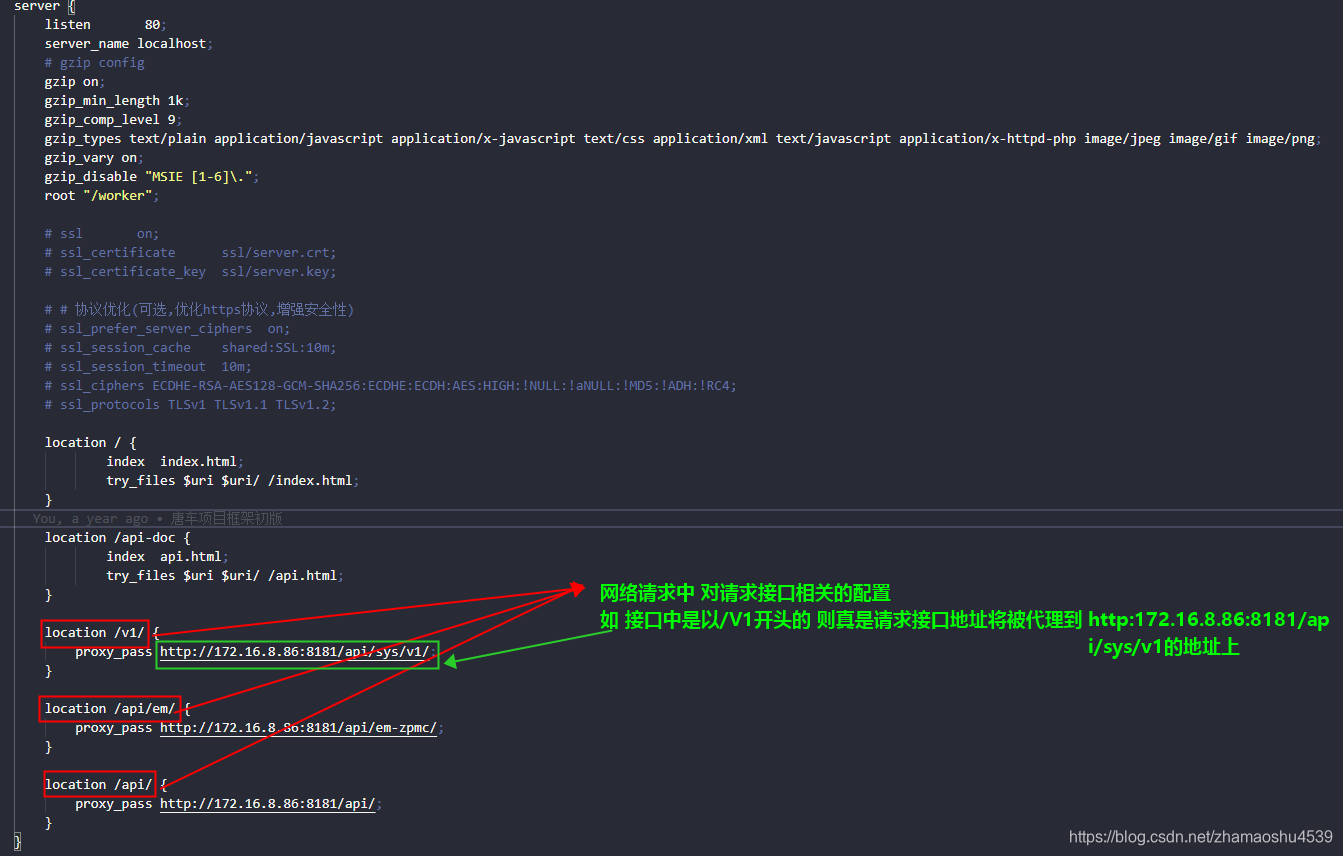1343x856 pixels.
Task: Click the 'index api.html;' line
Action: point(168,556)
